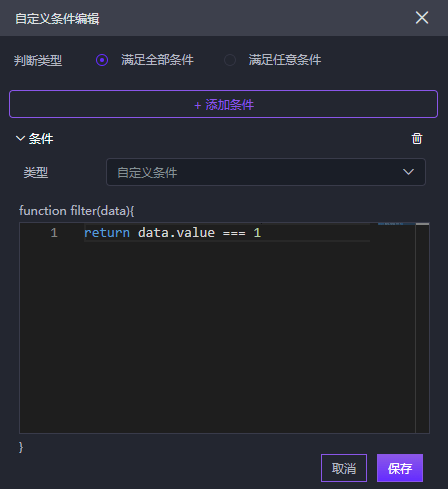Click line number 1 in editor gutter

(x=54, y=232)
